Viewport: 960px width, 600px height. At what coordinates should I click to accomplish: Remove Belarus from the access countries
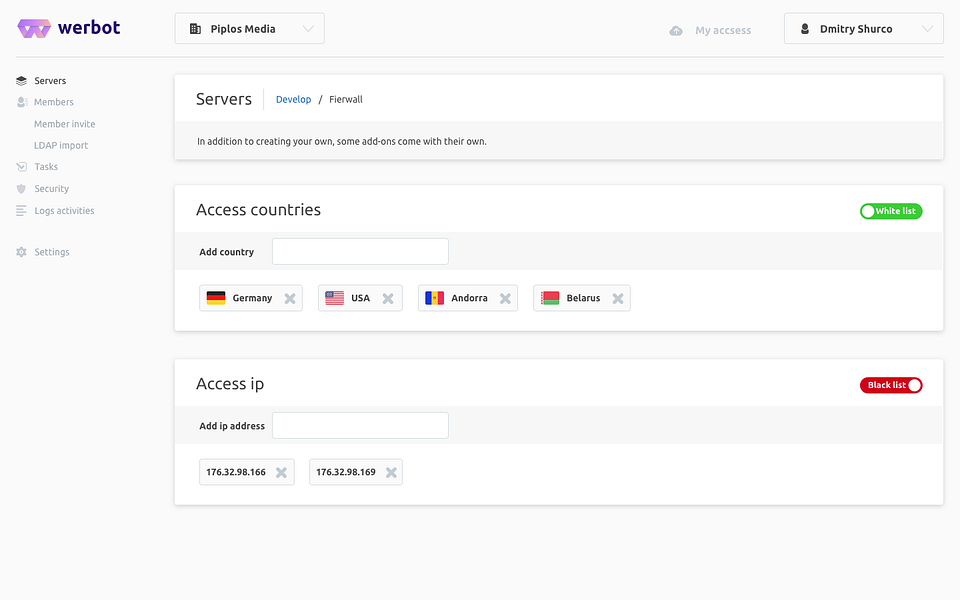click(x=618, y=299)
